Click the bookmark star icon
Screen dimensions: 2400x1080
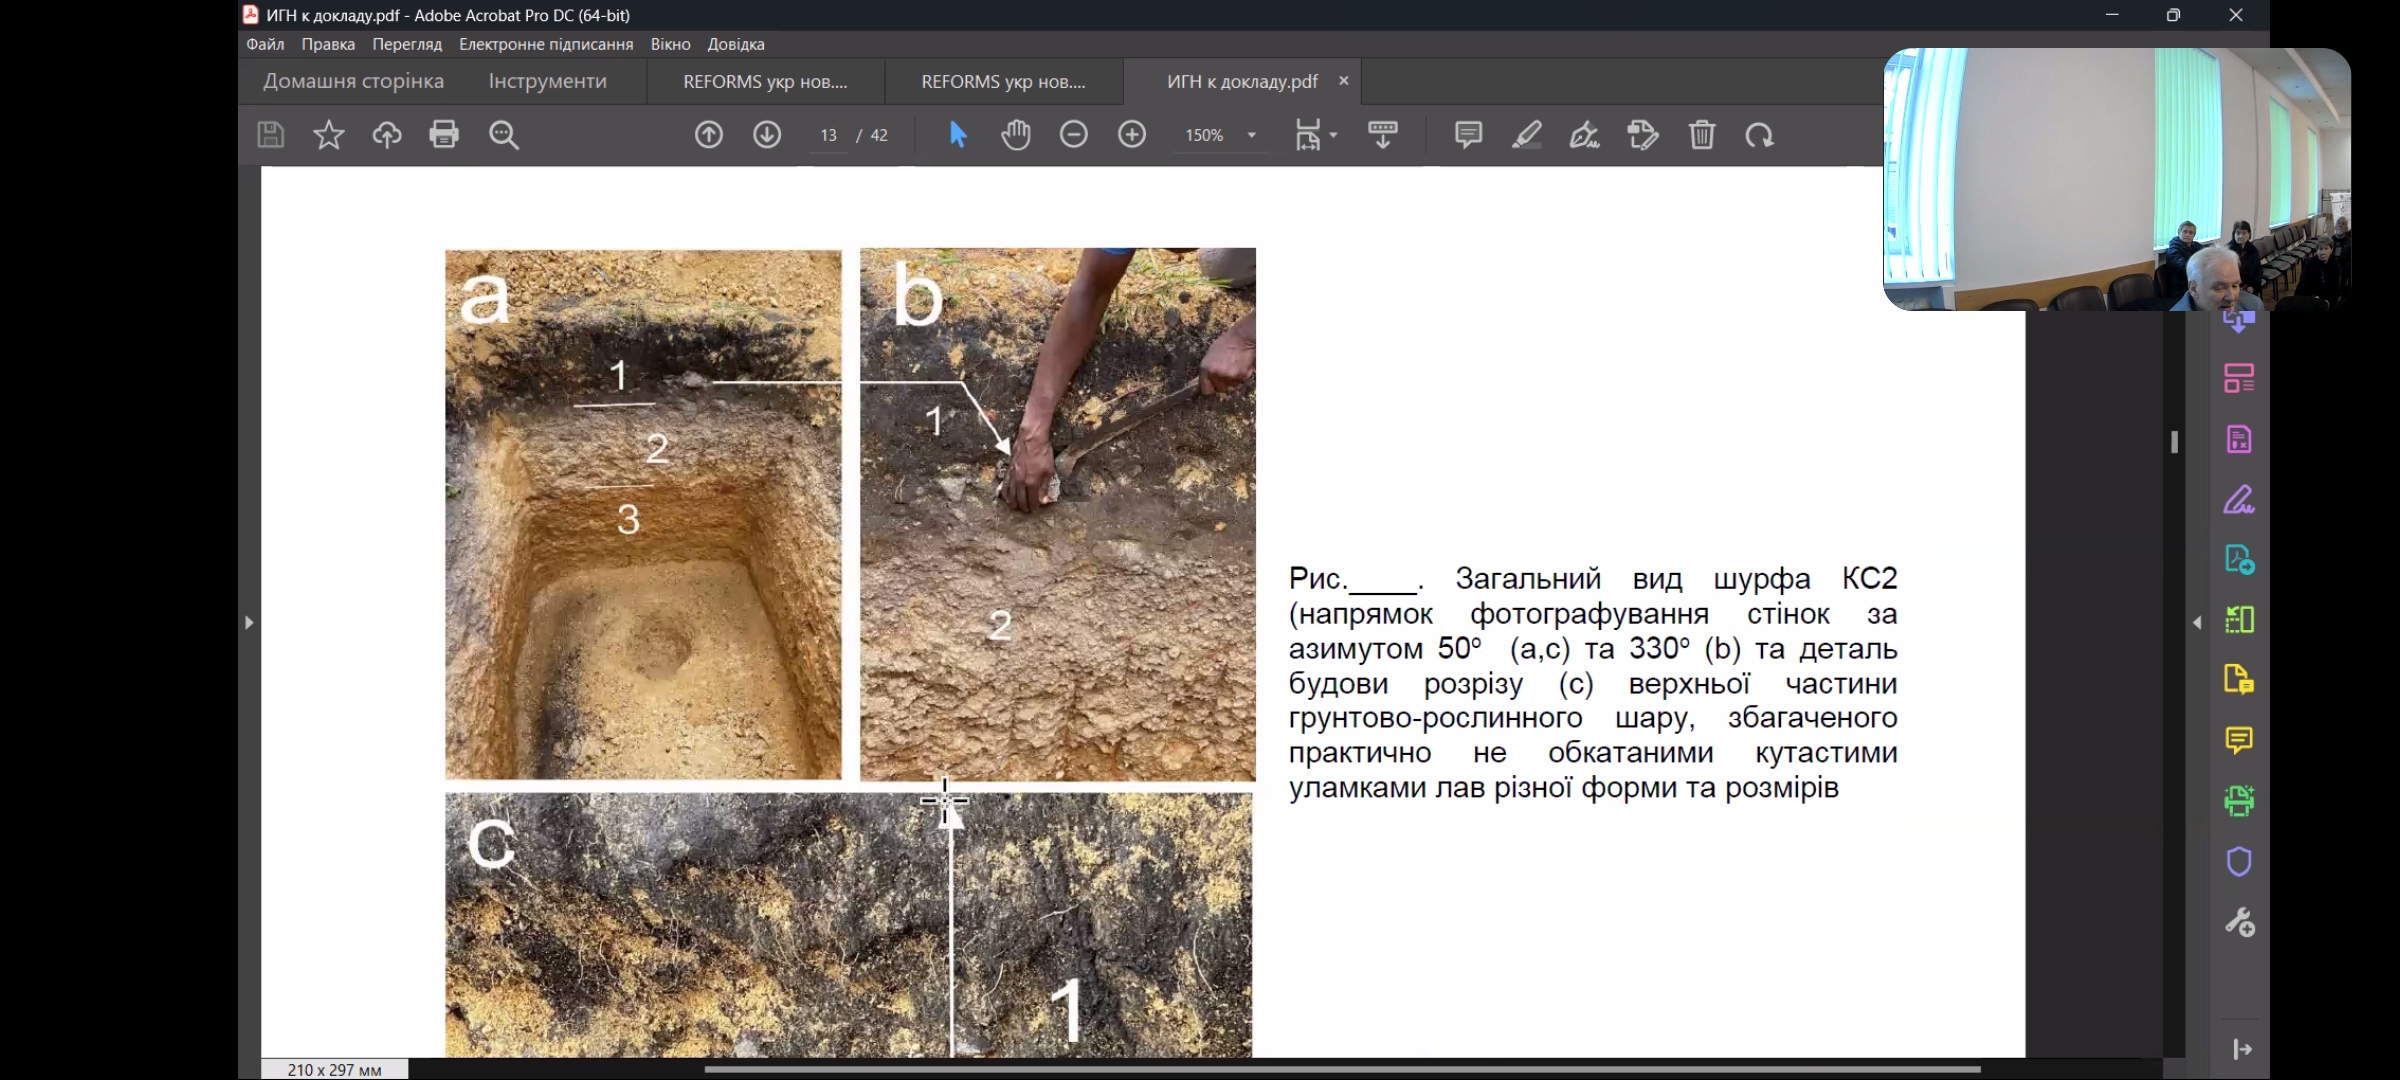coord(328,135)
